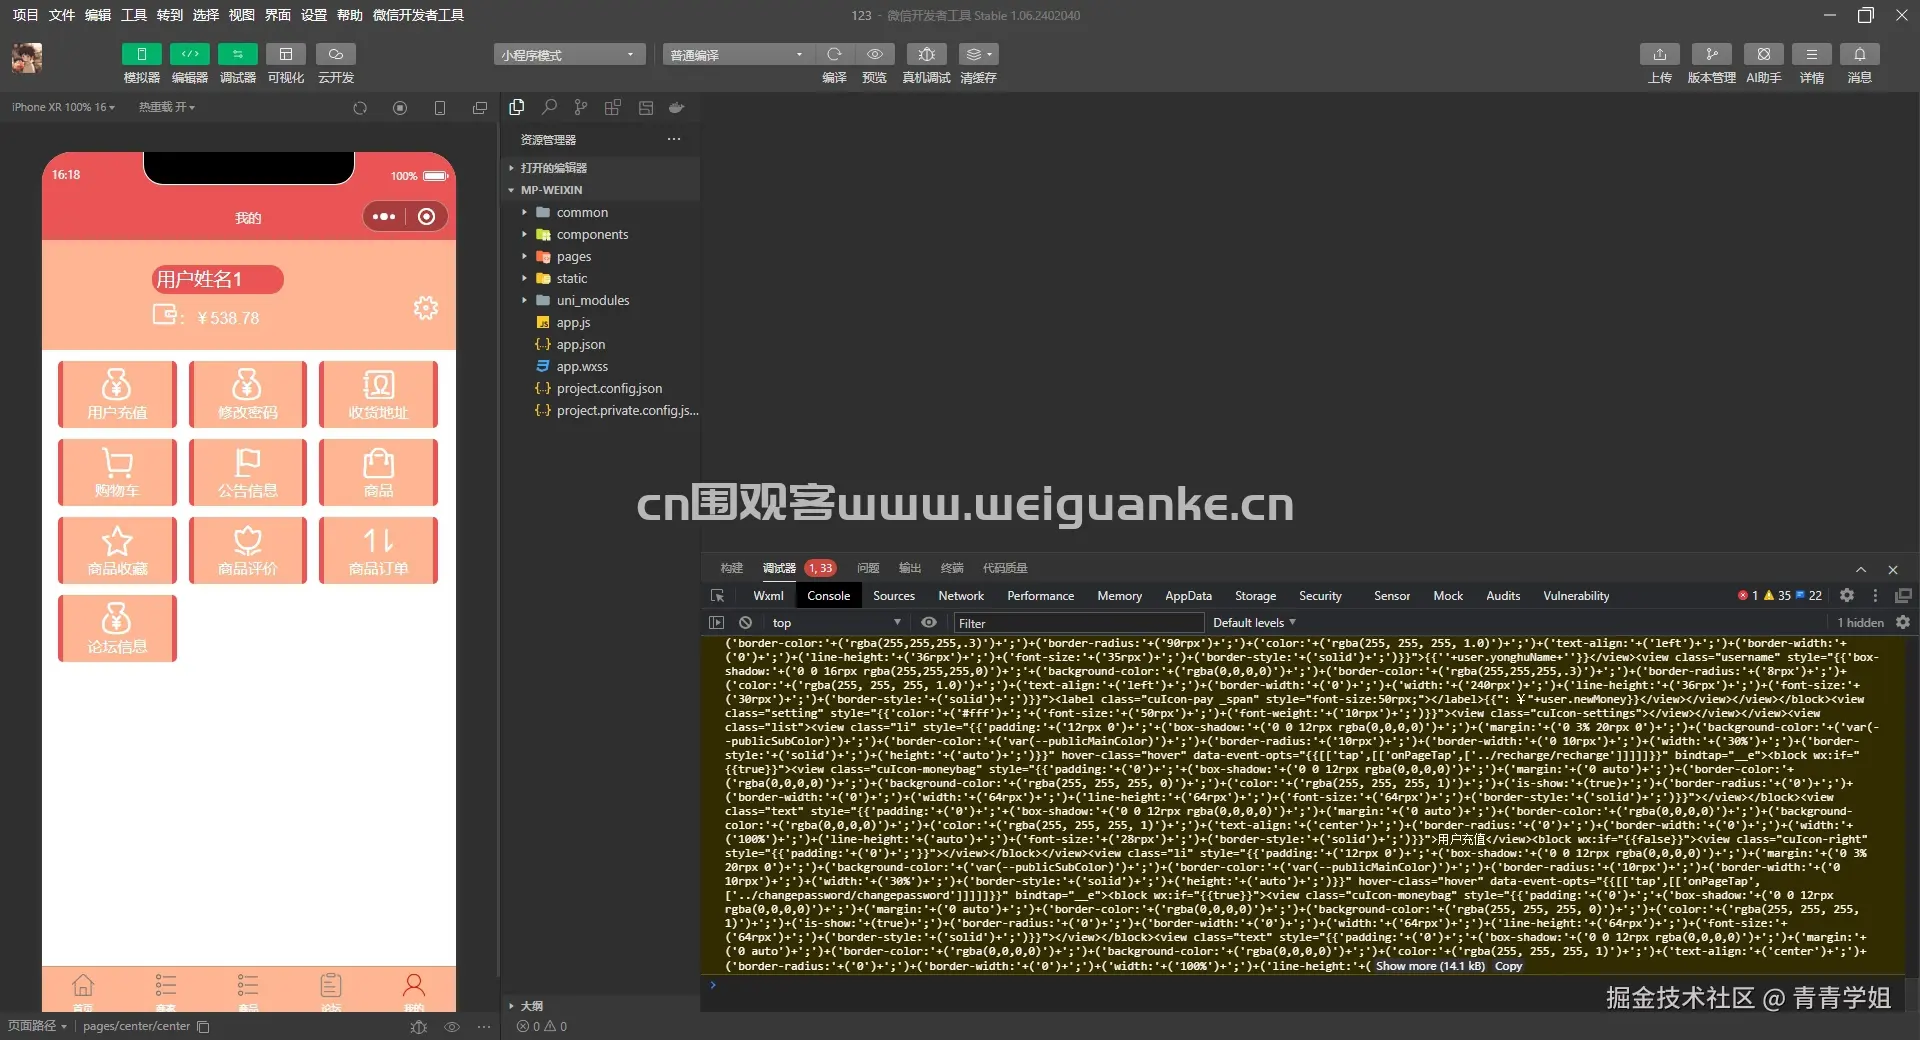Toggle the 模拟器 simulator panel button
Viewport: 1920px width, 1040px height.
(141, 54)
